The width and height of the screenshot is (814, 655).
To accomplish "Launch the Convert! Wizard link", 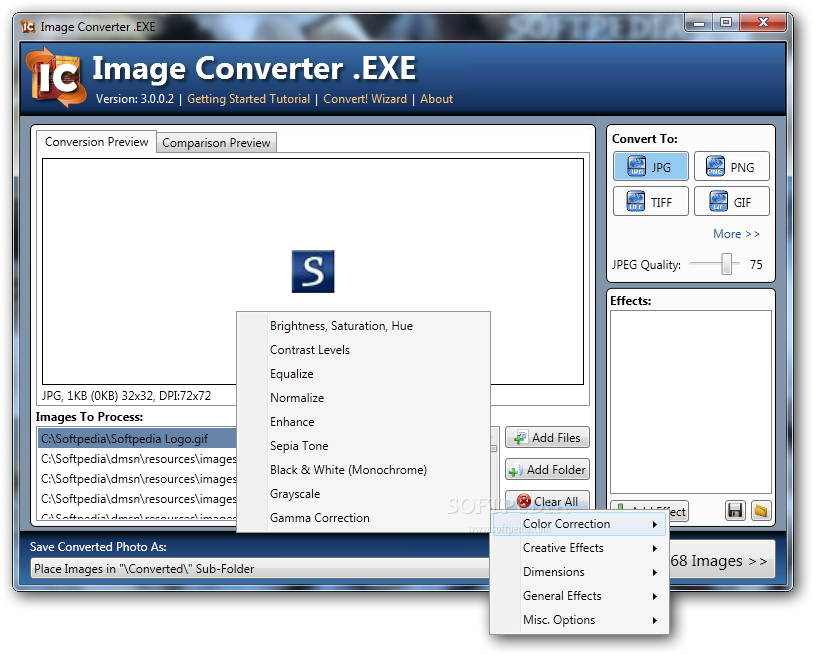I will tap(365, 99).
